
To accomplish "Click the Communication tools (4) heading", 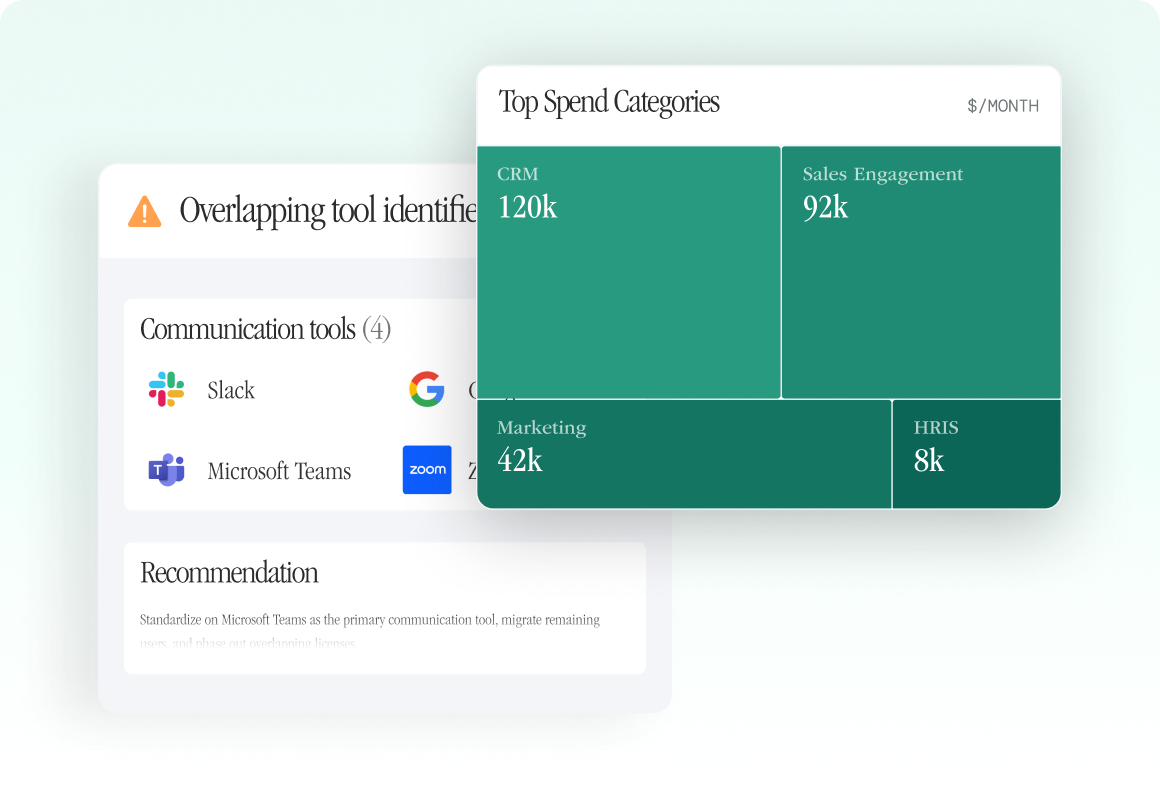I will pos(266,329).
